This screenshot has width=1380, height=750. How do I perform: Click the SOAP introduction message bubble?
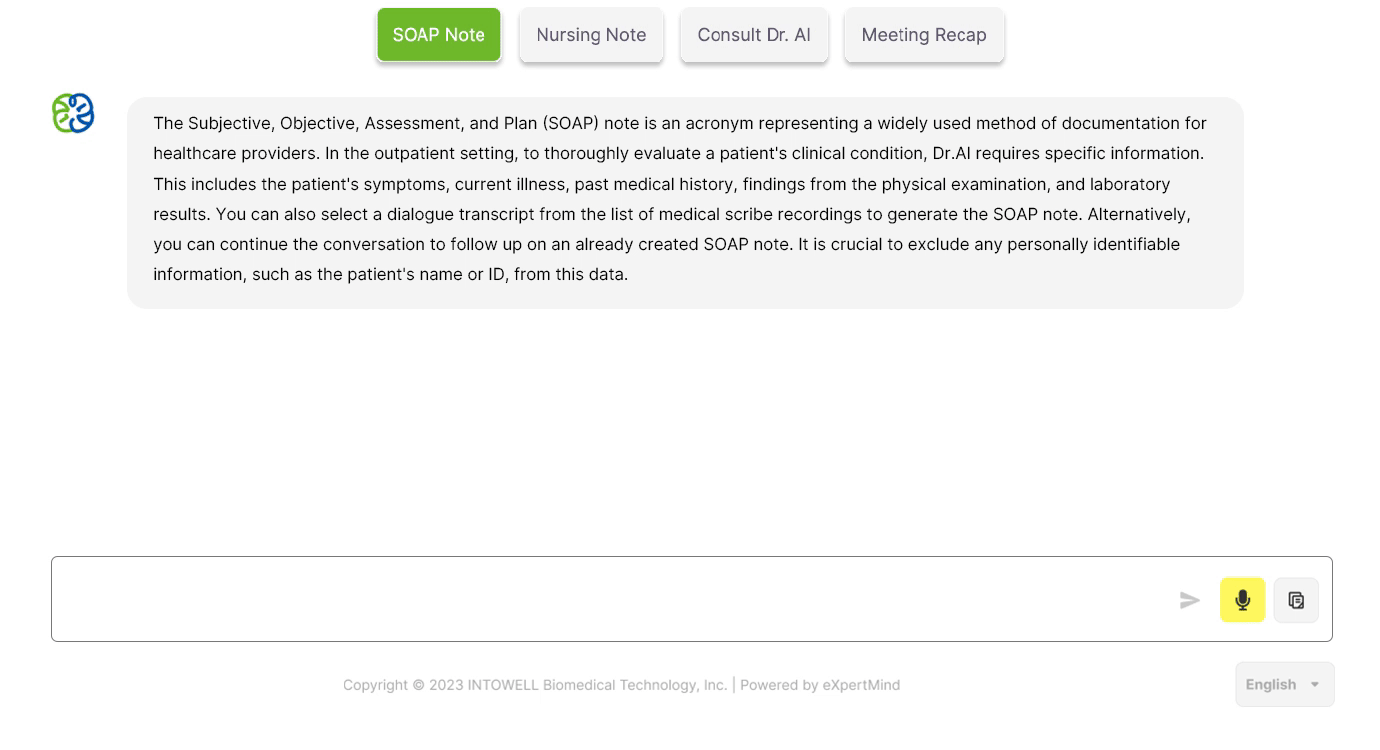pos(685,203)
